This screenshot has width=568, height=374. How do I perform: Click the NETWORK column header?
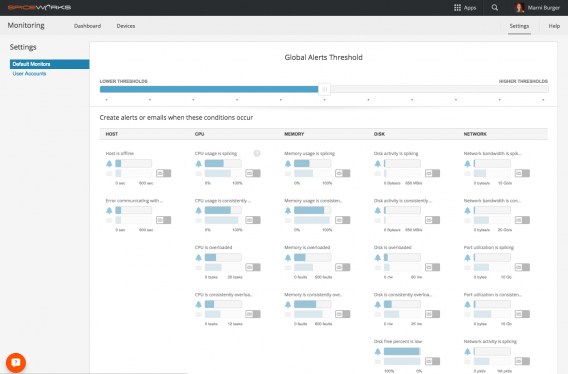475,134
